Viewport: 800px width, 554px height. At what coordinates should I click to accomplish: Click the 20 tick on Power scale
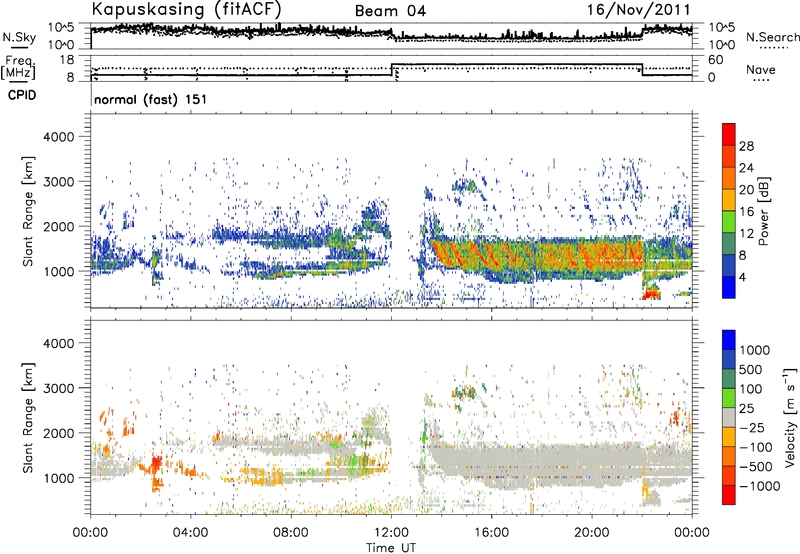click(x=746, y=190)
